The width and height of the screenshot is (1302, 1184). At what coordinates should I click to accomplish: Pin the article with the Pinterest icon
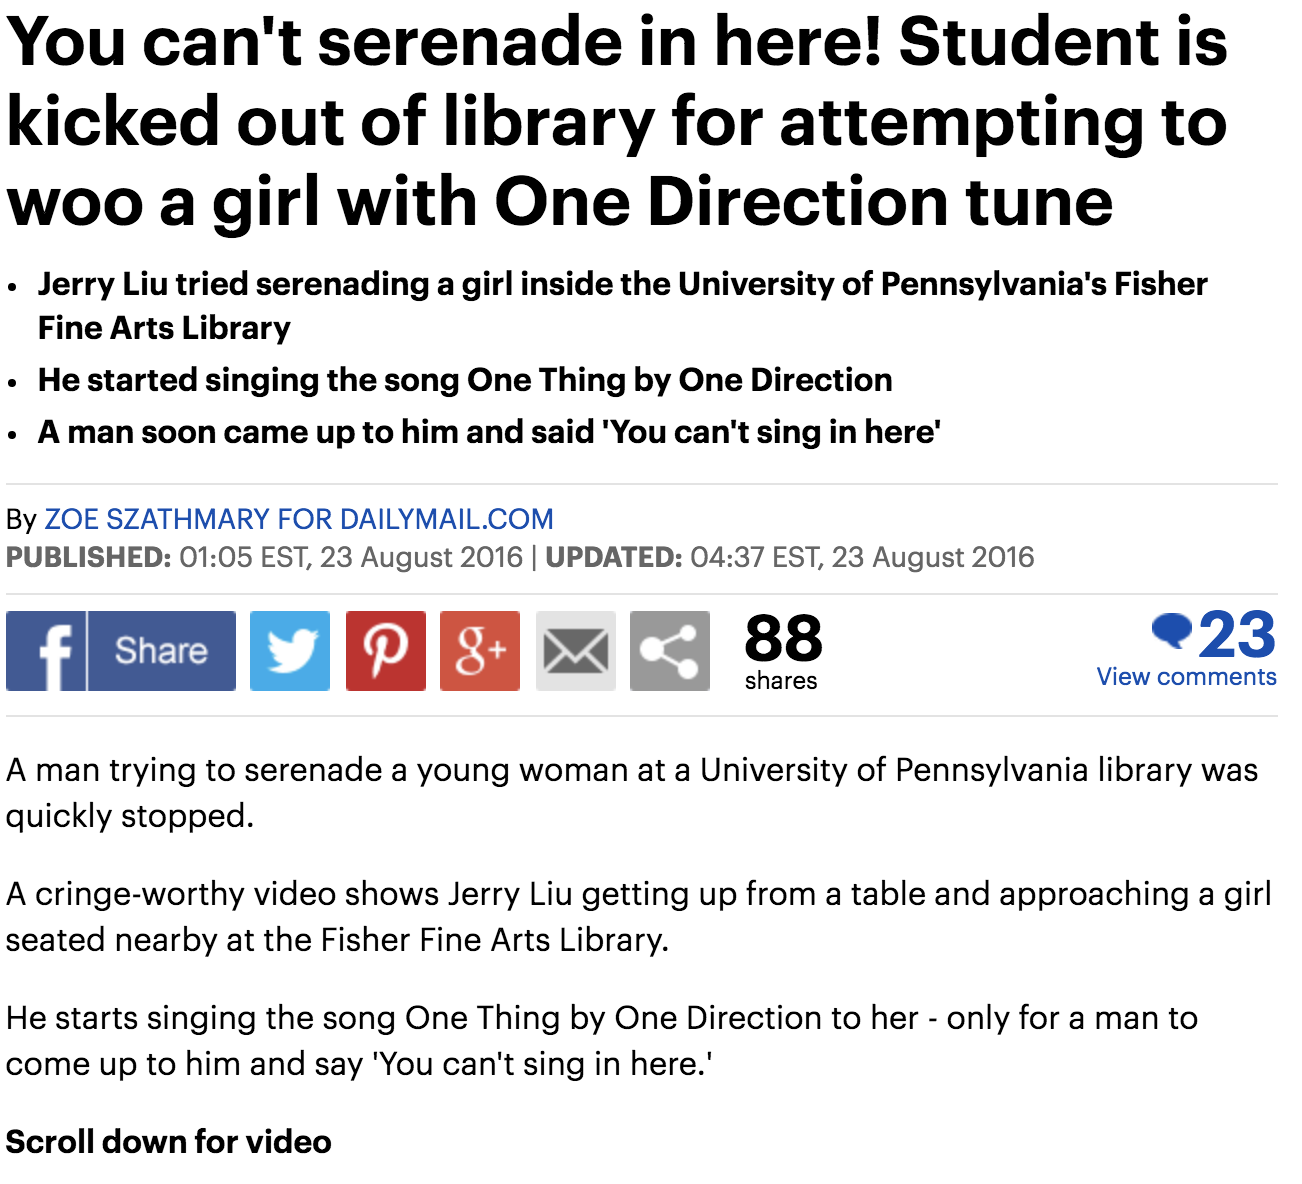pyautogui.click(x=386, y=651)
